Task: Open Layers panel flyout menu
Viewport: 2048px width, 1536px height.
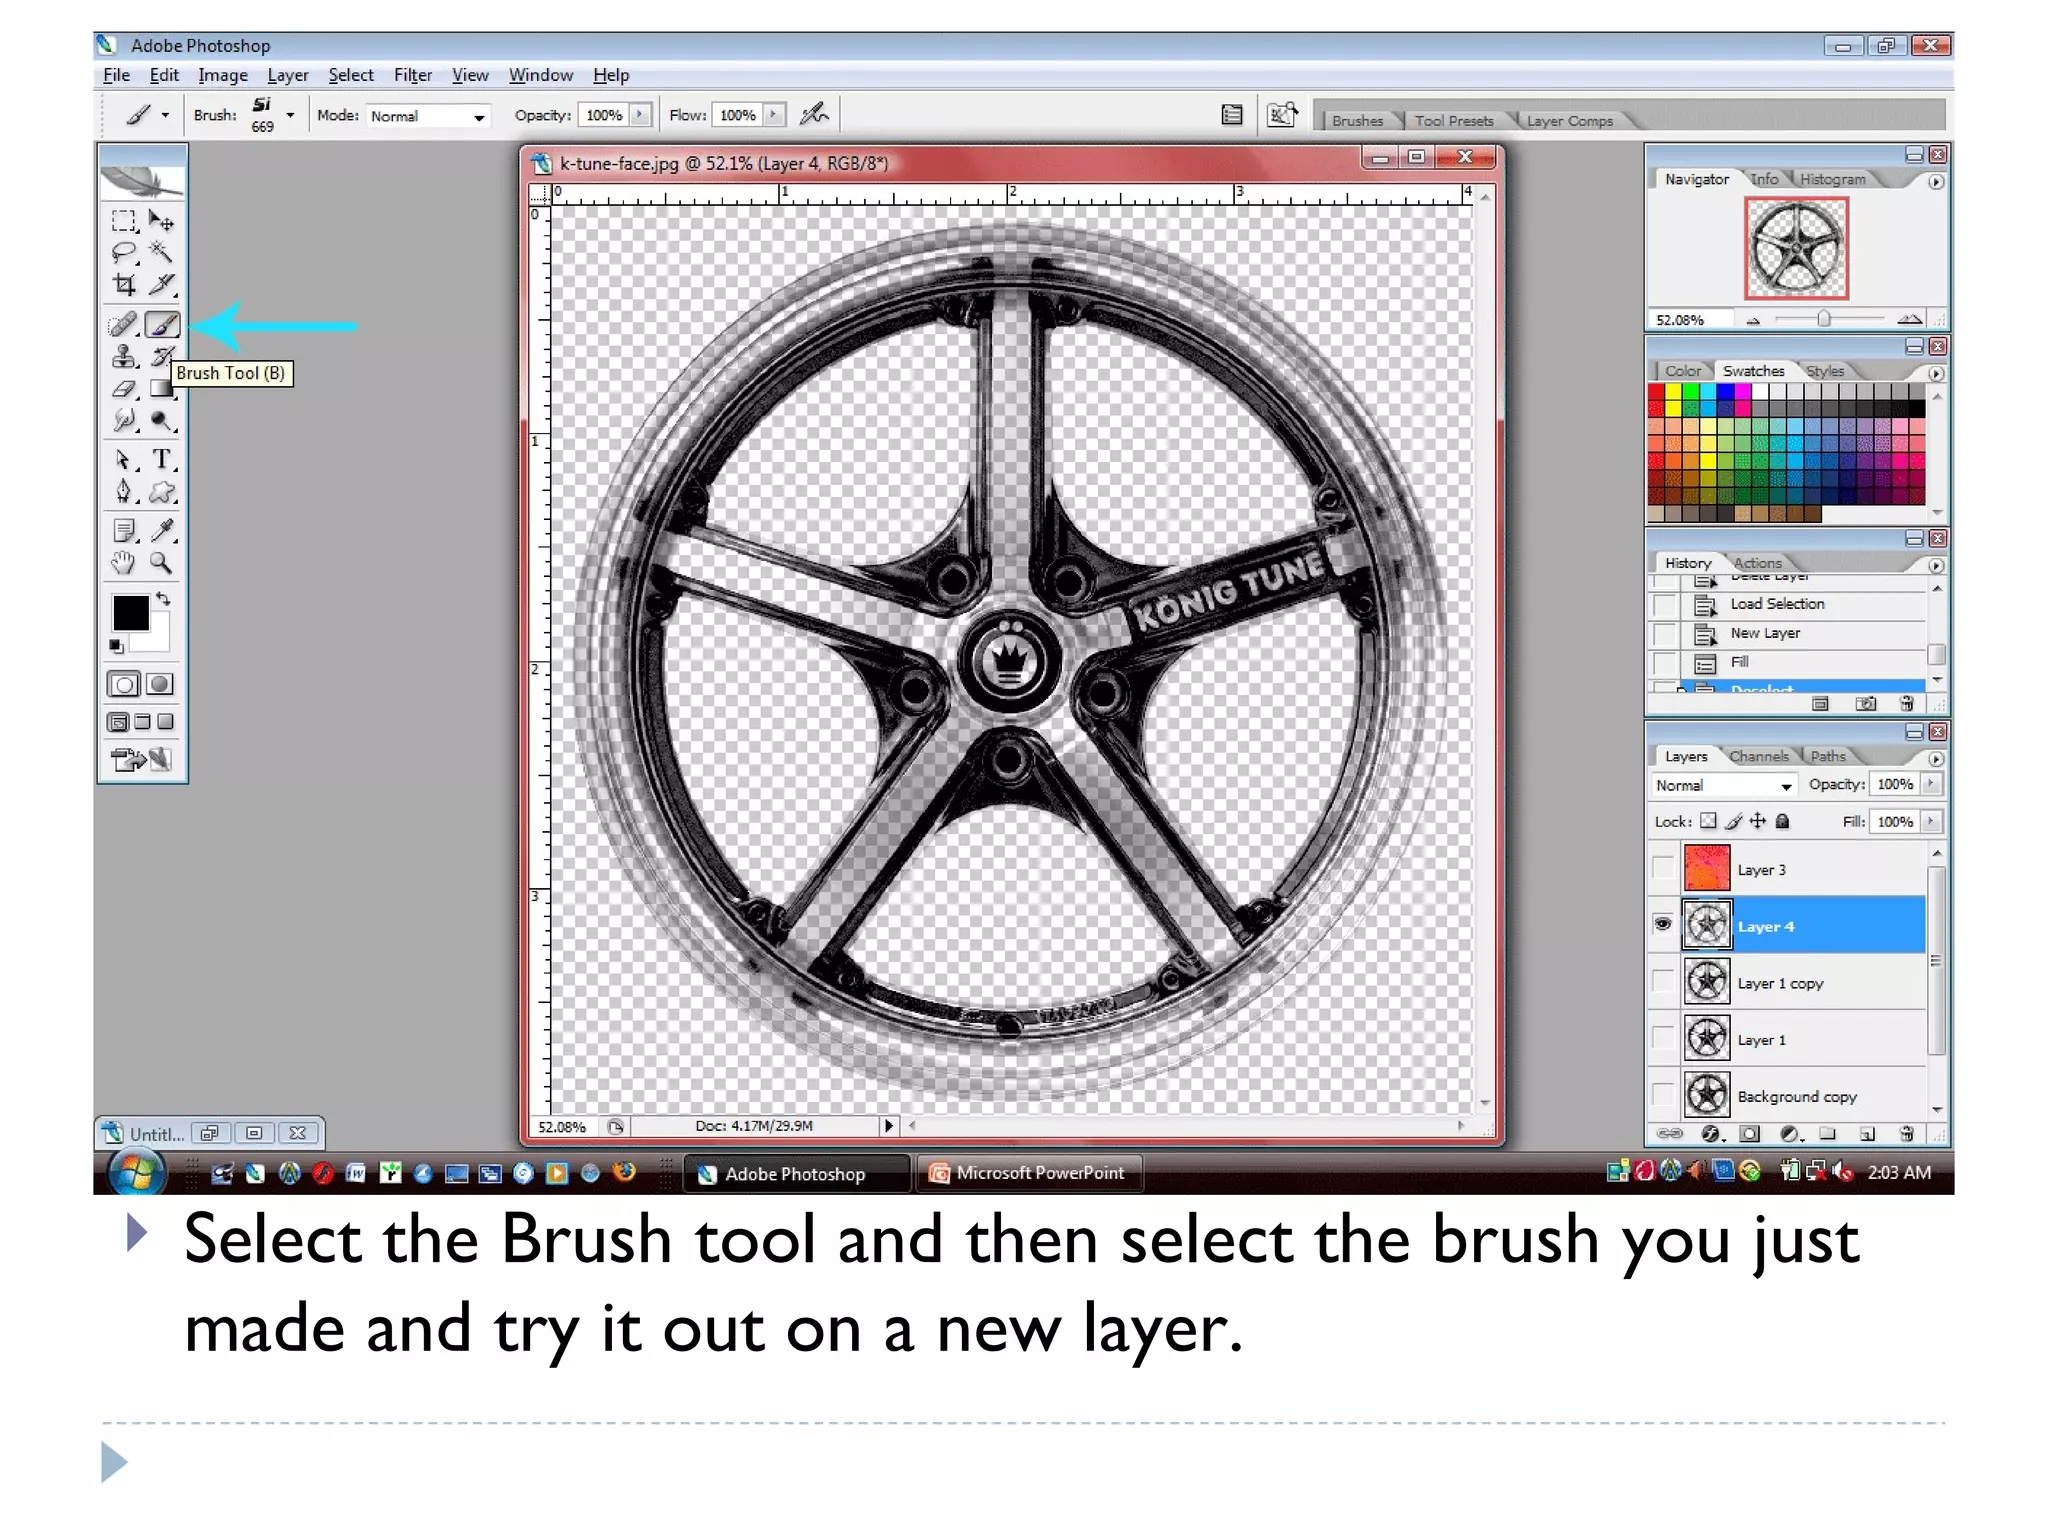Action: [x=1936, y=758]
